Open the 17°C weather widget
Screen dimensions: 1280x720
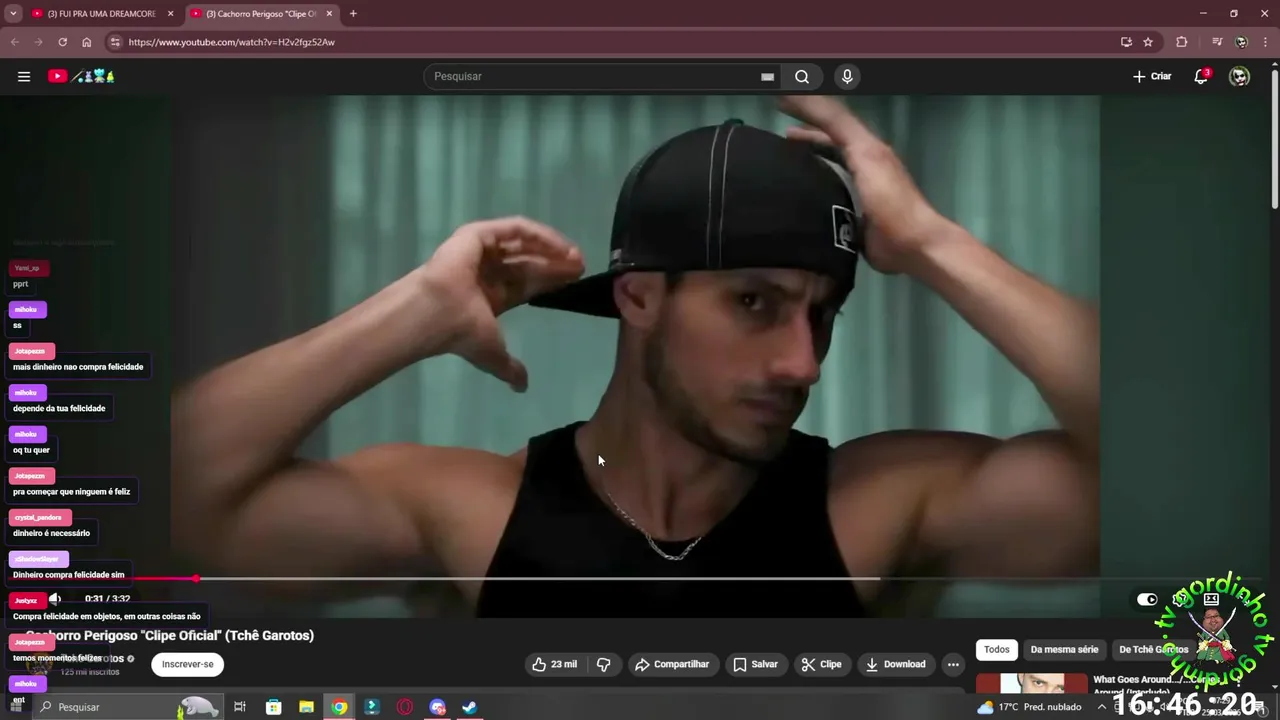pyautogui.click(x=1029, y=707)
